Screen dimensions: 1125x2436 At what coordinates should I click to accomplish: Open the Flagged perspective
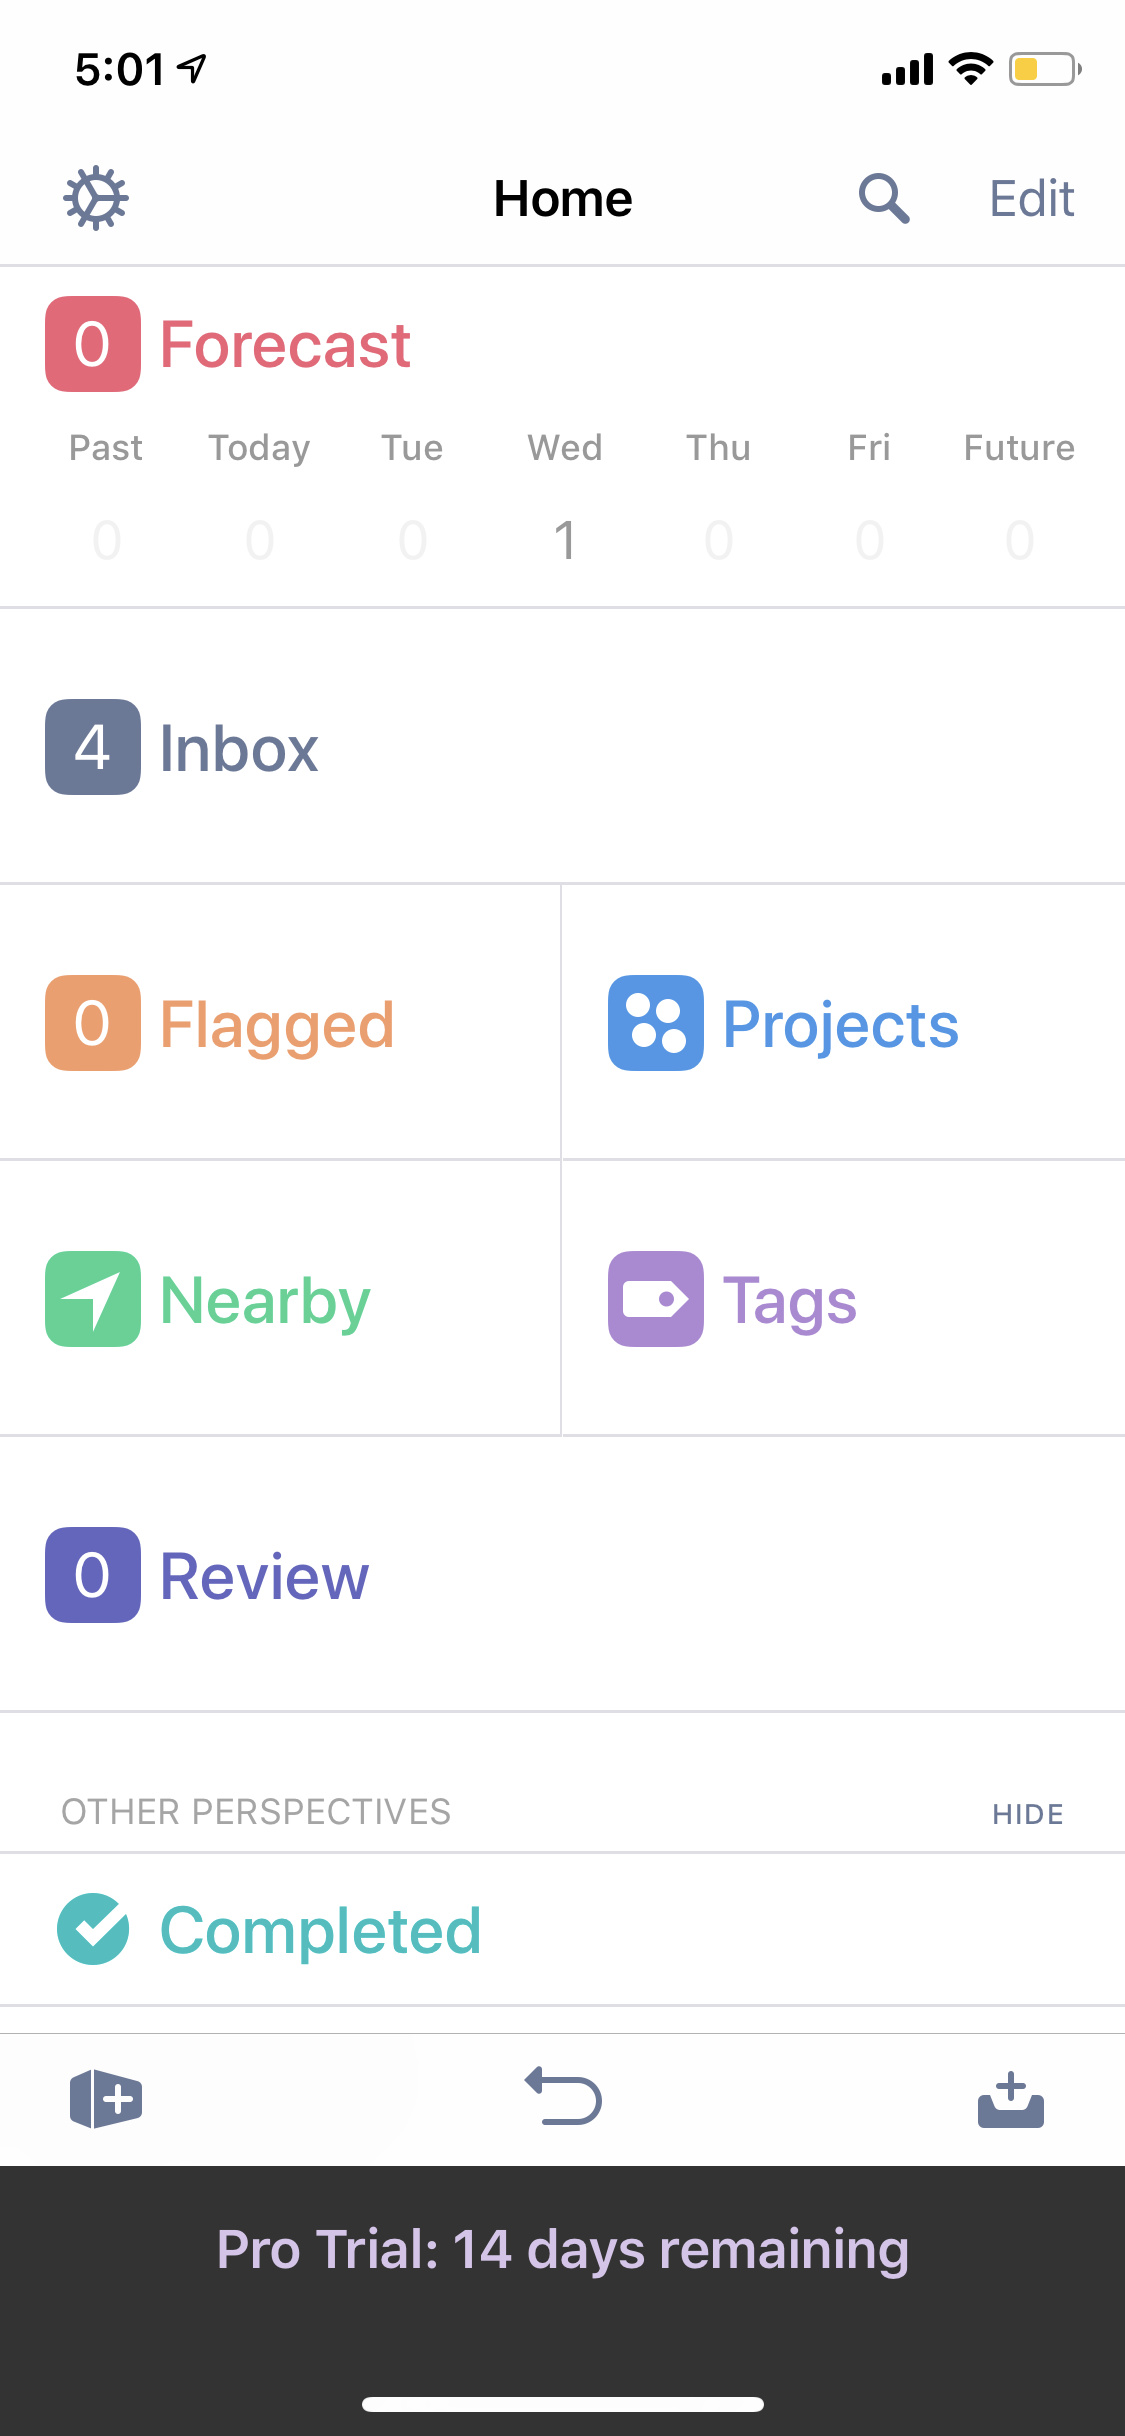[280, 1023]
